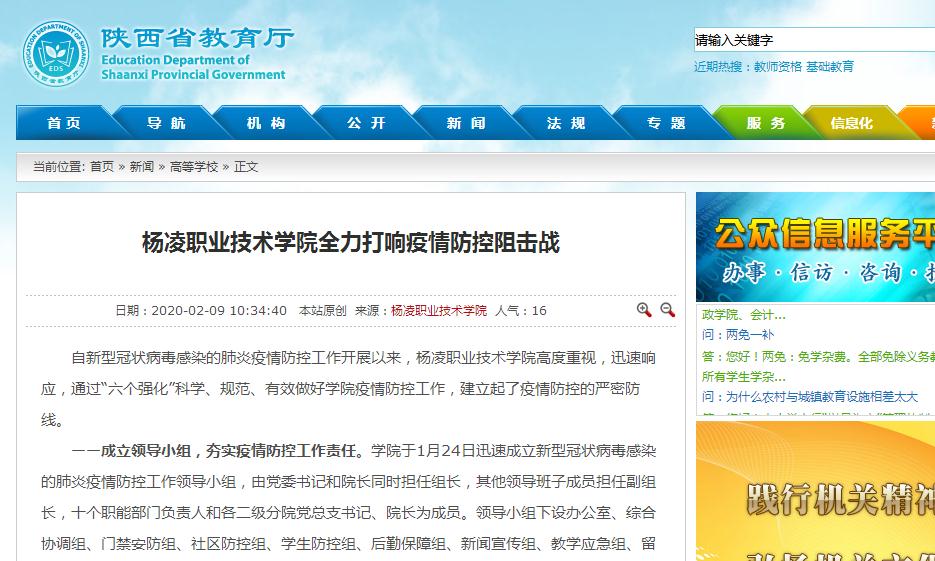
Task: Open the 杨凌职业技术学院 source link
Action: click(x=438, y=311)
